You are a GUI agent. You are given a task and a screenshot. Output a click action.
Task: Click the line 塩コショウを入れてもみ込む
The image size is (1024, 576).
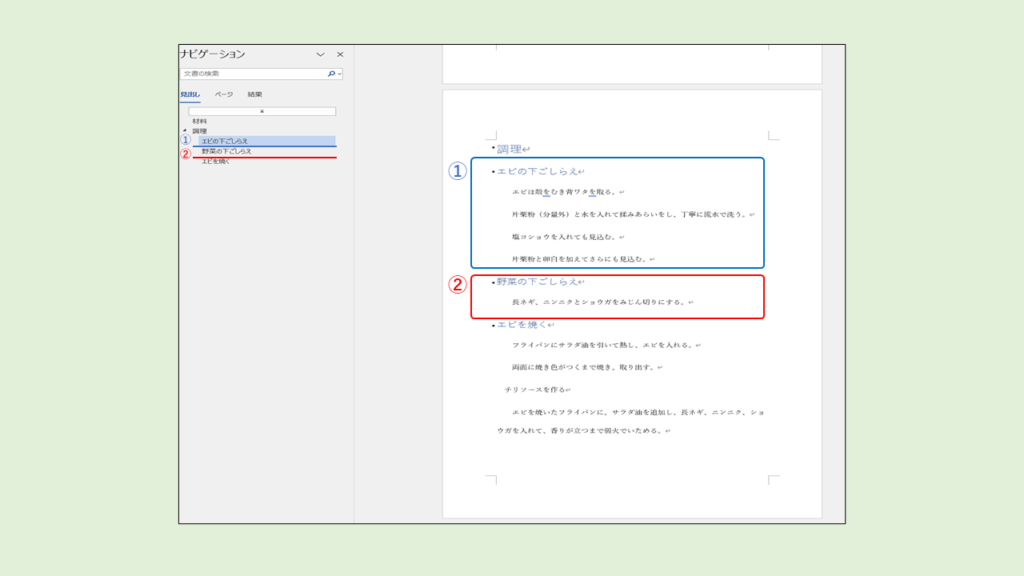pyautogui.click(x=564, y=237)
